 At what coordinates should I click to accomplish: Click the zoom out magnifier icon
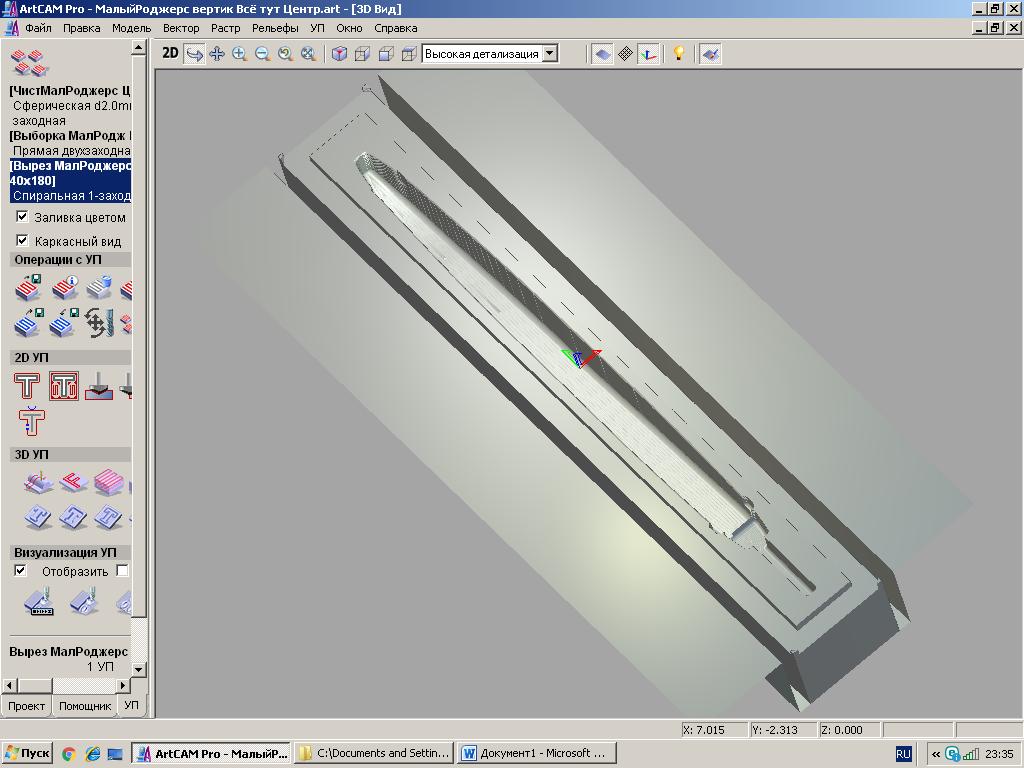(263, 54)
